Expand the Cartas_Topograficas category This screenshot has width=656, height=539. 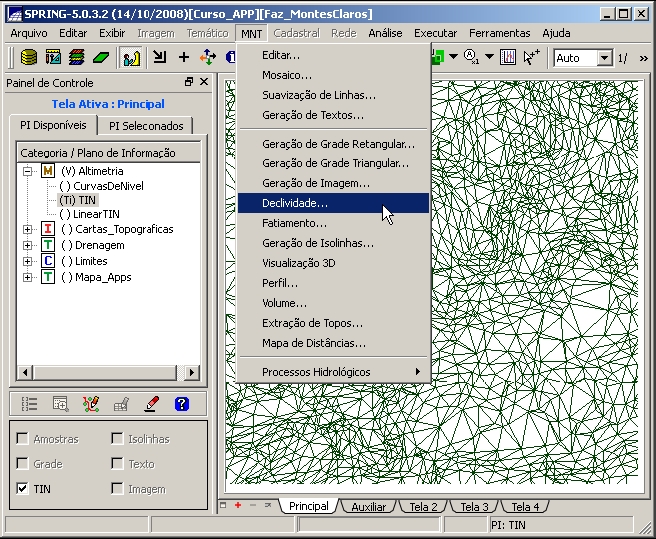(28, 229)
